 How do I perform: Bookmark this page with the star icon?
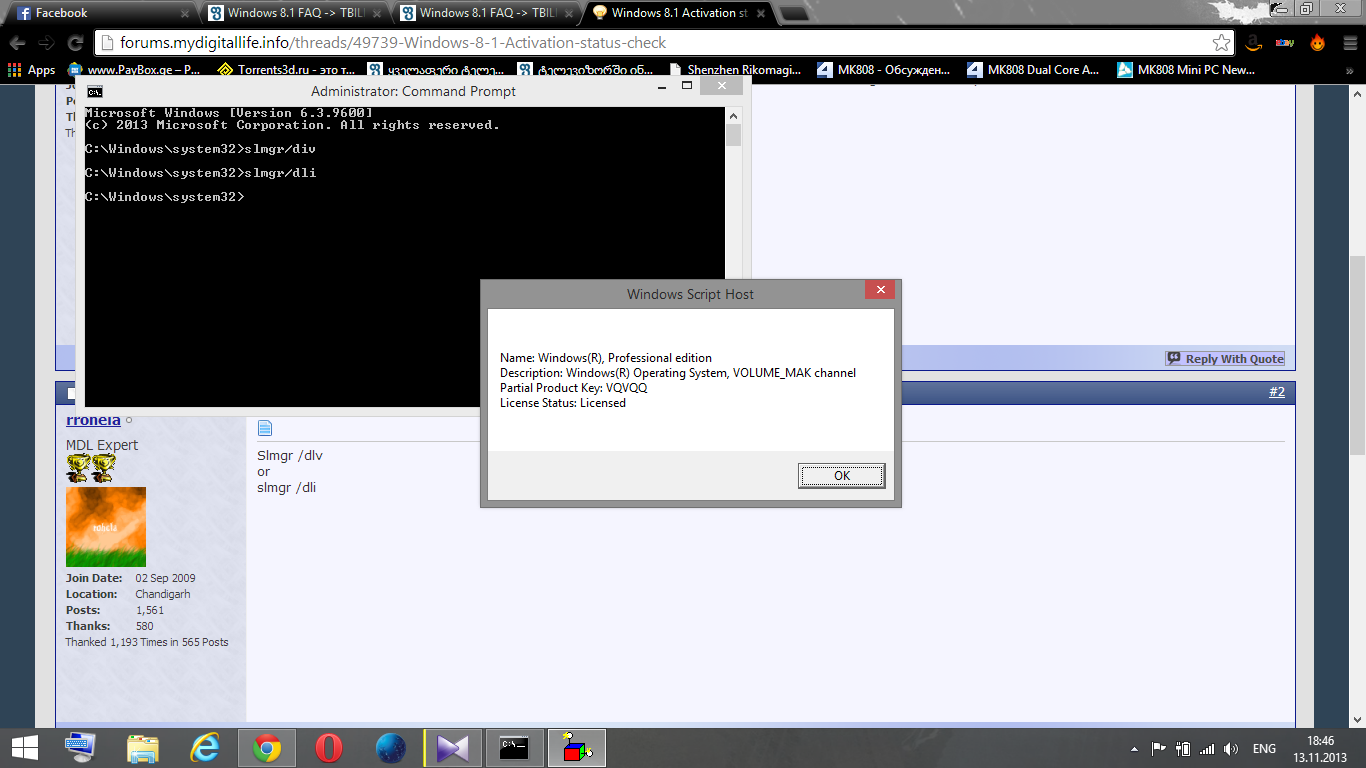click(1219, 43)
